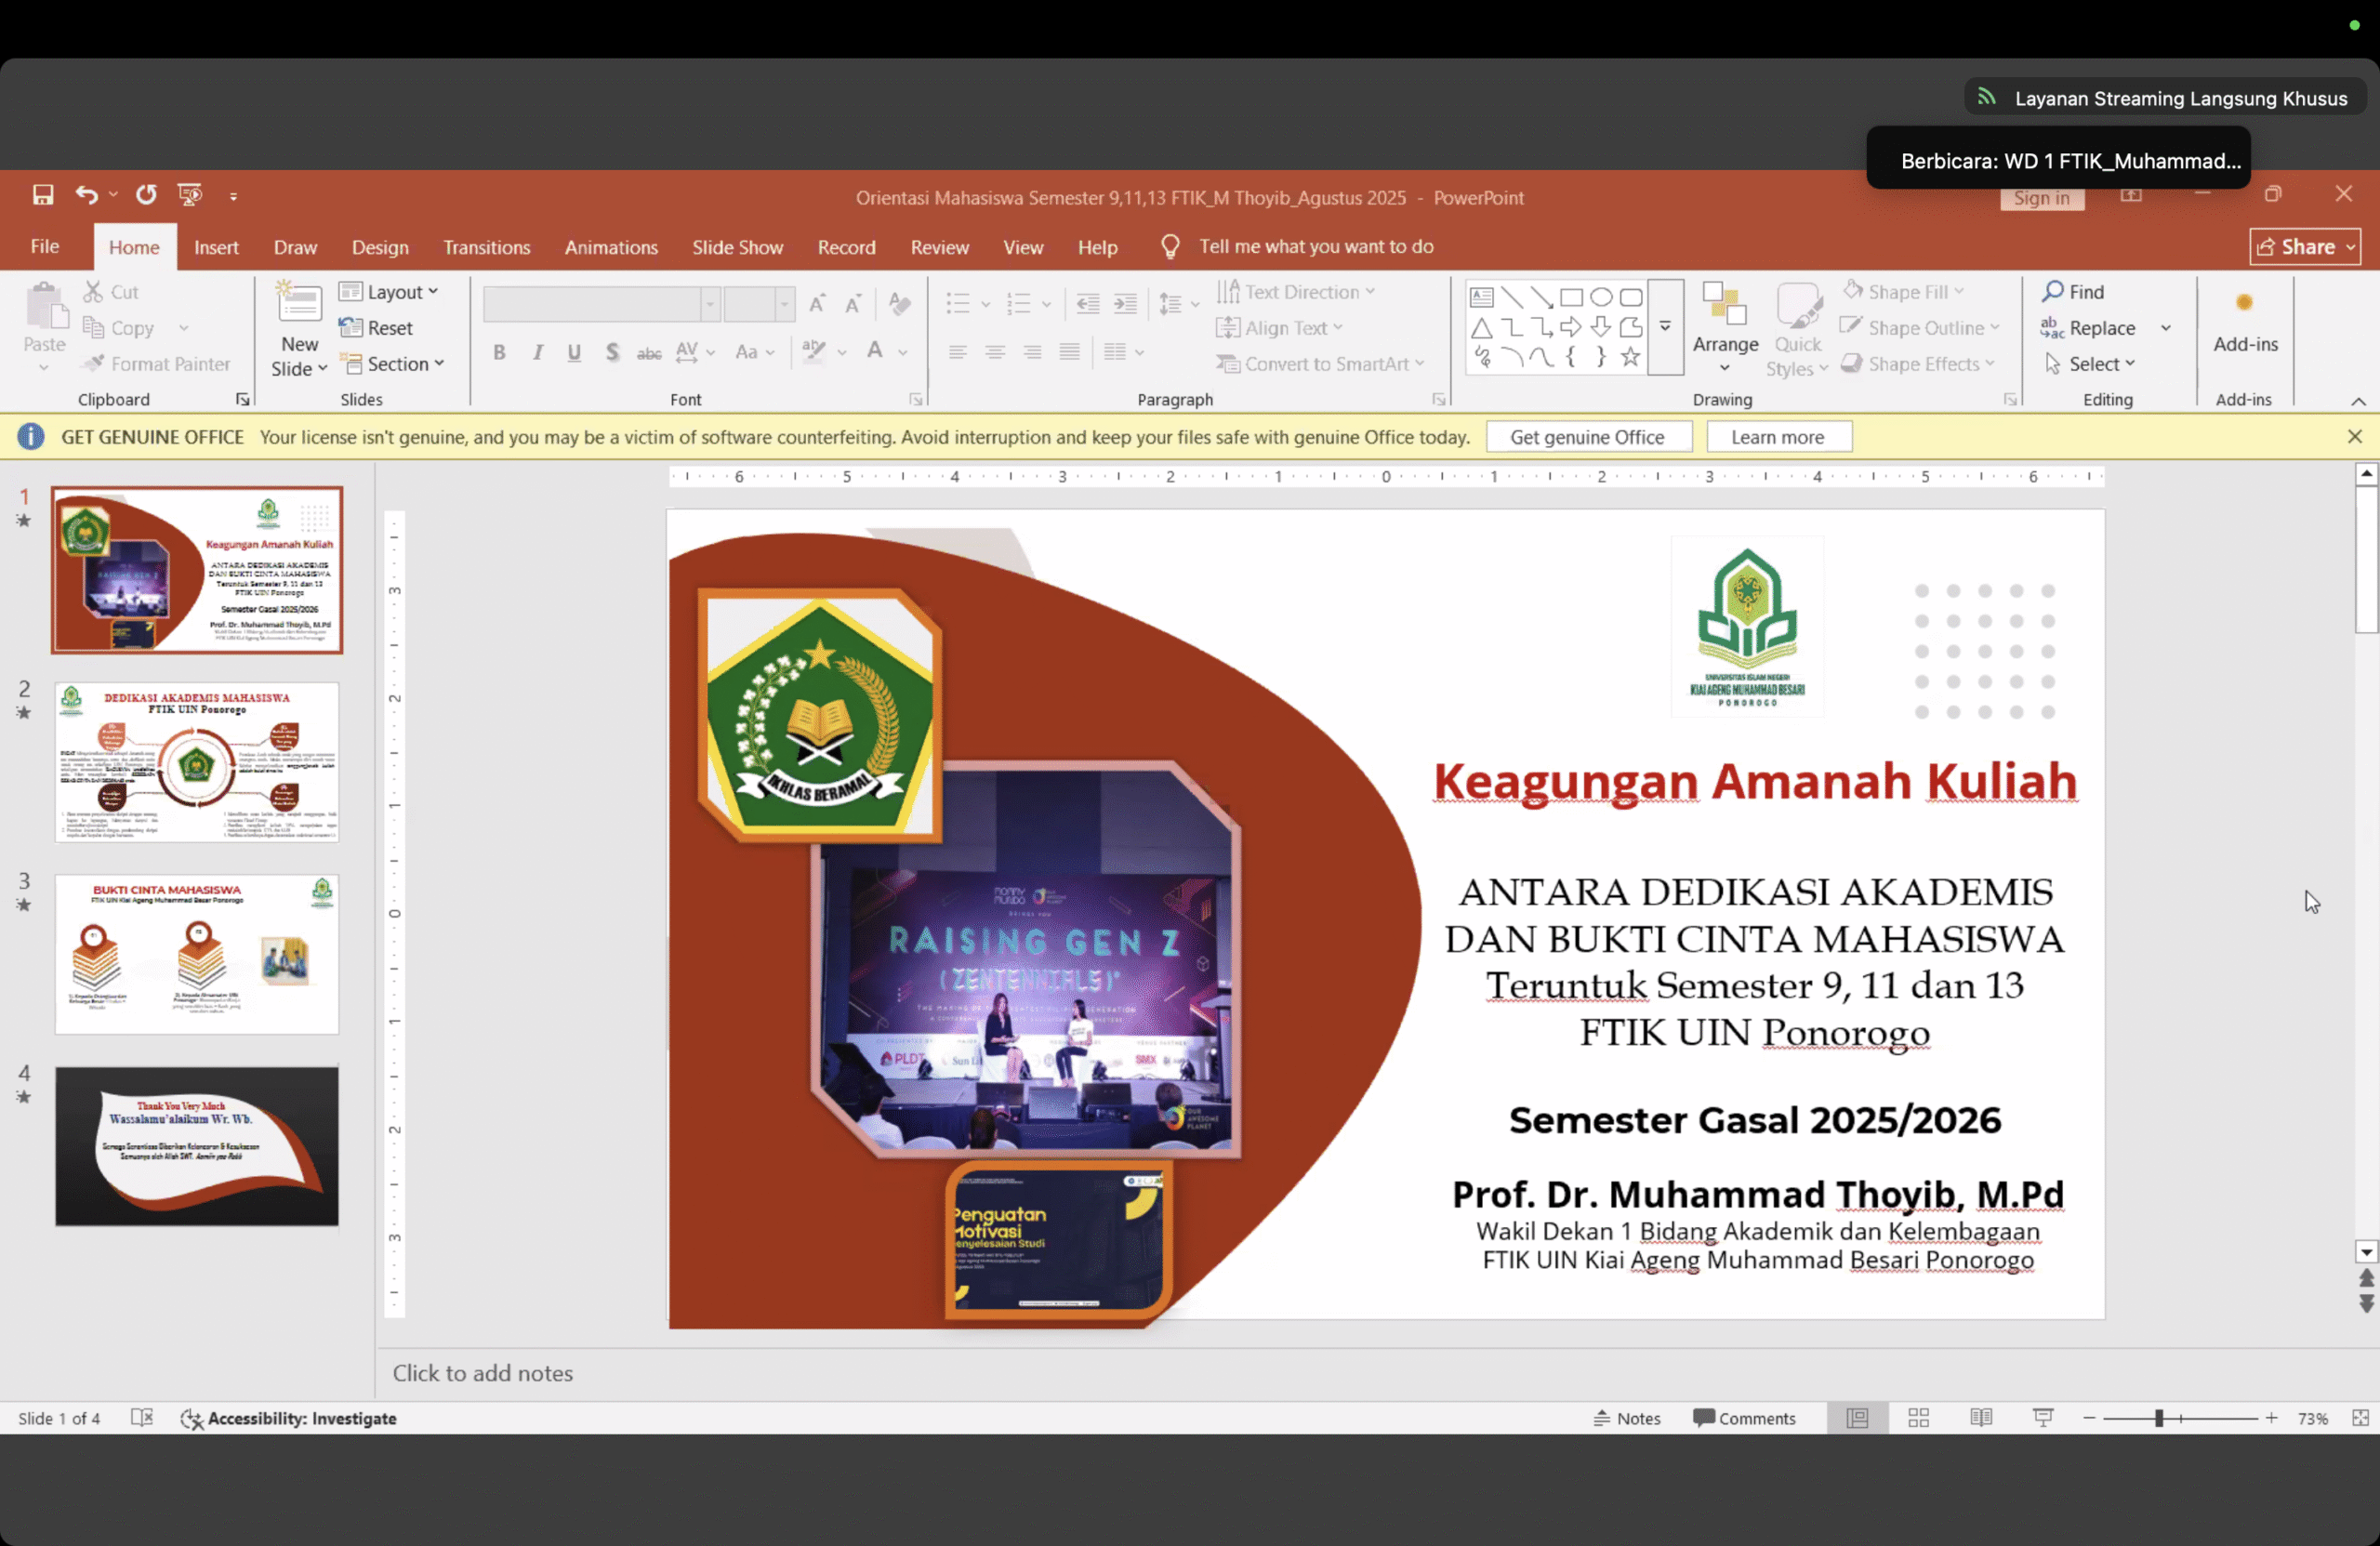Viewport: 2380px width, 1546px height.
Task: Select the Text Box shape in gallery
Action: (x=1482, y=298)
